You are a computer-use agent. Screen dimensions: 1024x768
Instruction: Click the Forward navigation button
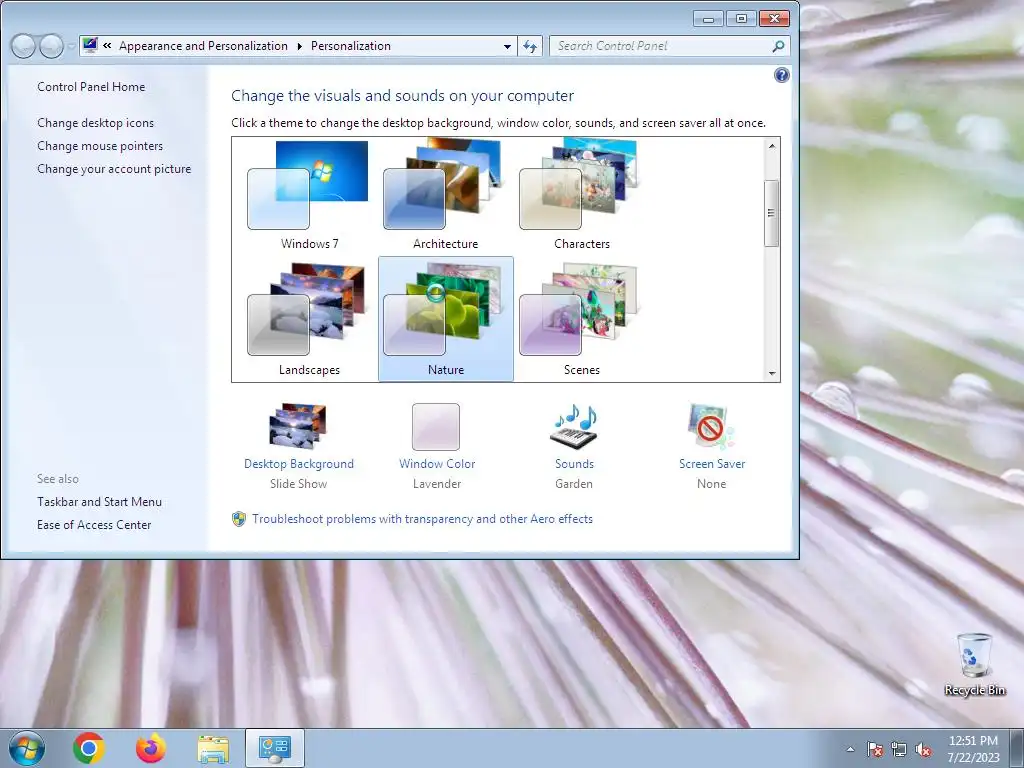[x=52, y=46]
